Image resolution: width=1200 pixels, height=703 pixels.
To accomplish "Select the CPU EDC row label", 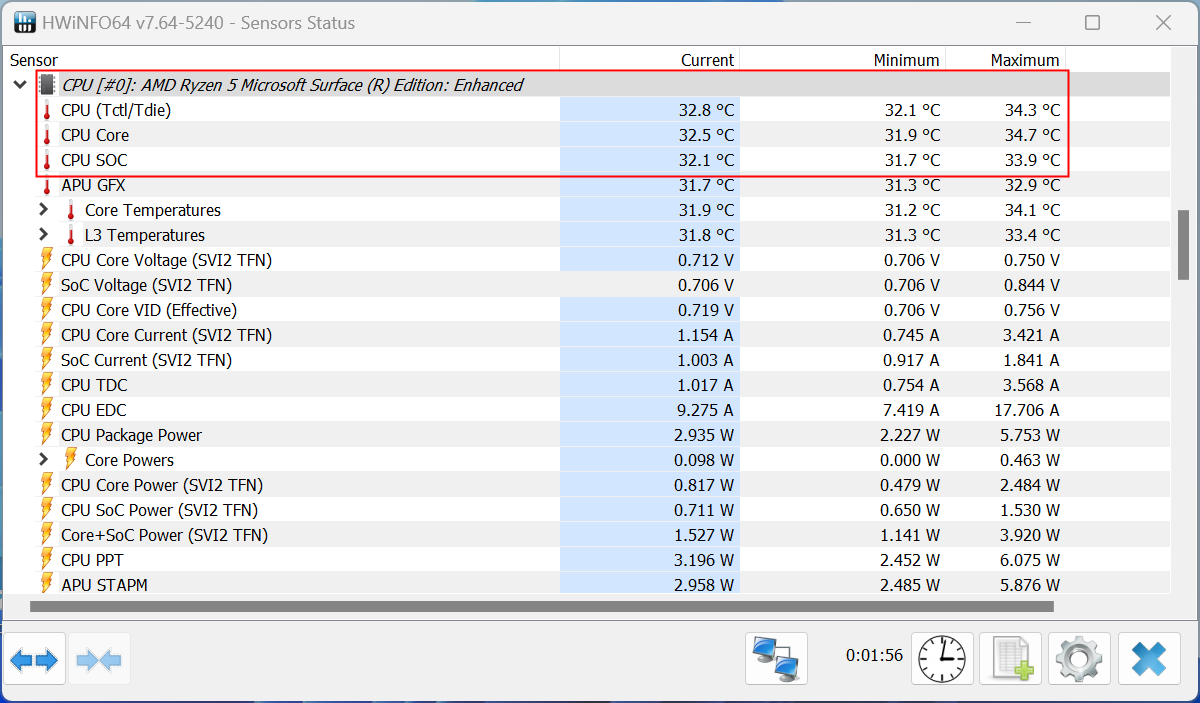I will (94, 410).
